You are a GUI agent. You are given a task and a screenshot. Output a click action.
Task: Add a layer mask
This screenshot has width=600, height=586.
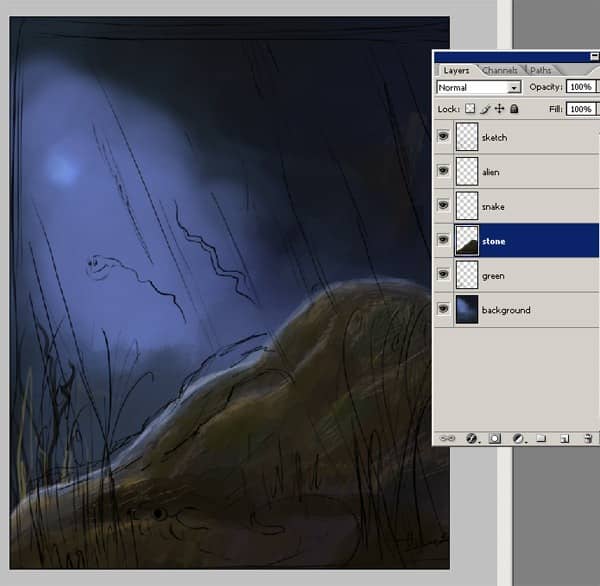pyautogui.click(x=494, y=438)
